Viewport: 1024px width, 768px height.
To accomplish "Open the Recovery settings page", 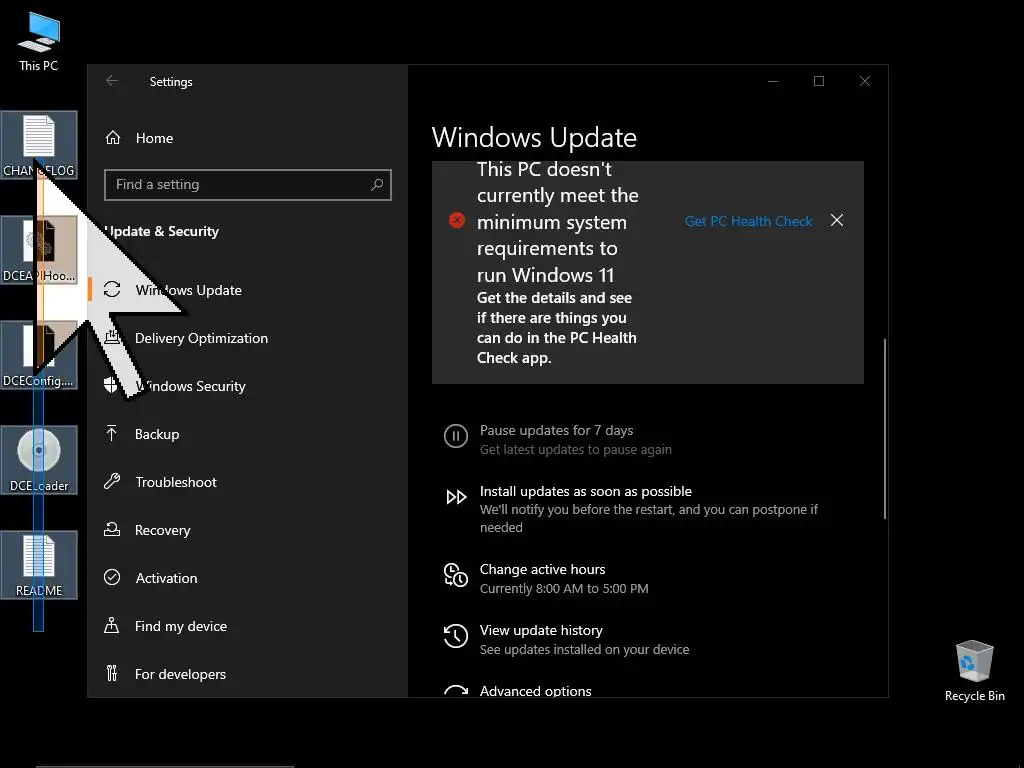I will (163, 530).
